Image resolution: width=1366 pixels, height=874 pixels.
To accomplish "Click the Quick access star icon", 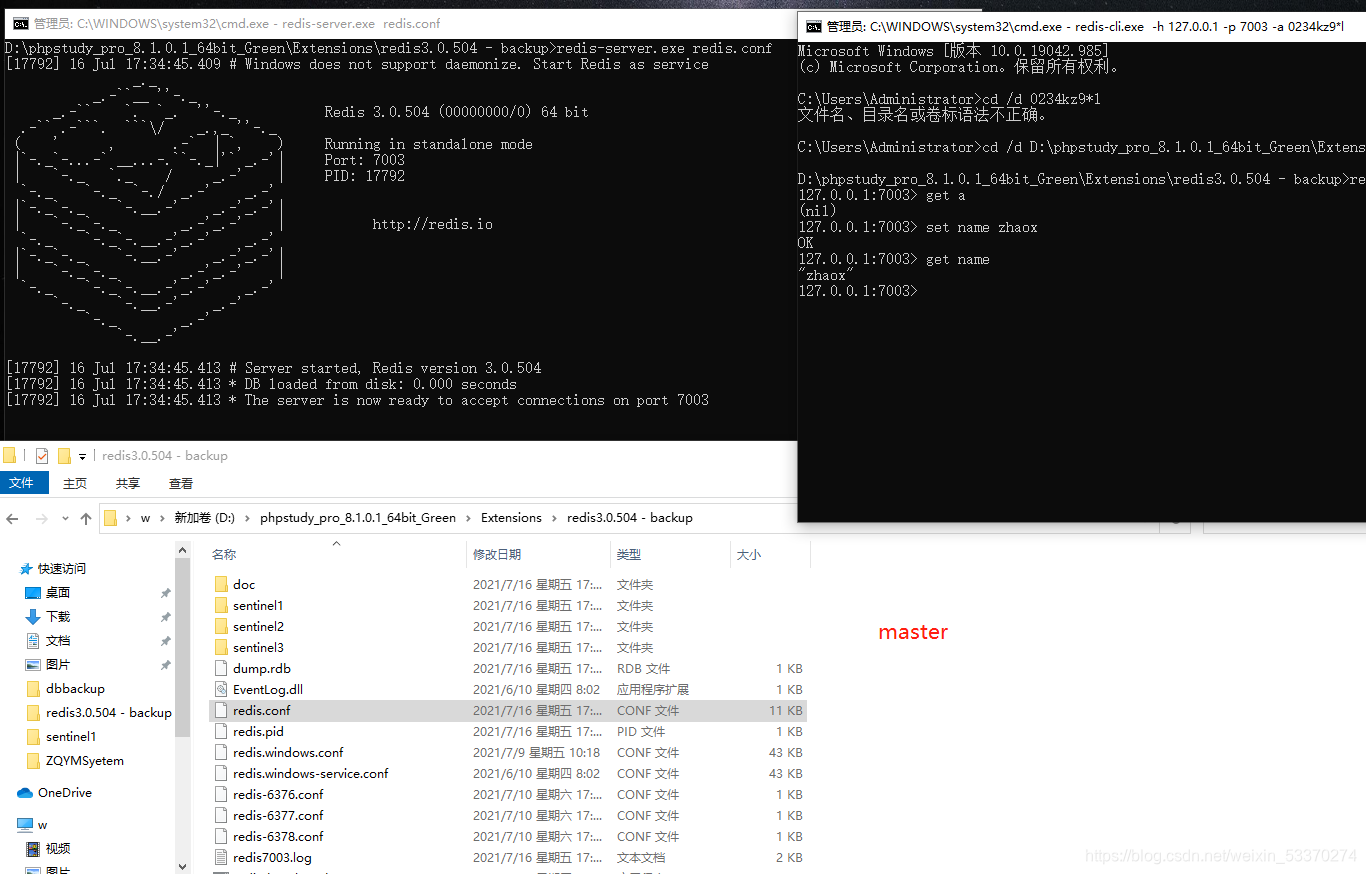I will tap(26, 568).
